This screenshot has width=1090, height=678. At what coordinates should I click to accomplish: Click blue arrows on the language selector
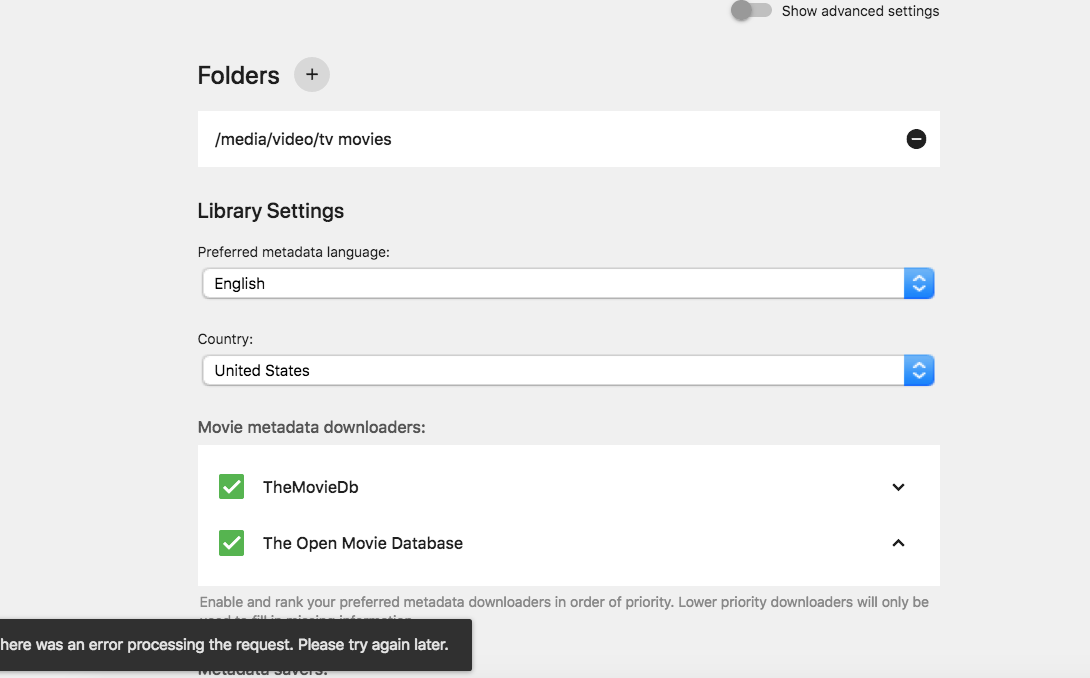919,284
